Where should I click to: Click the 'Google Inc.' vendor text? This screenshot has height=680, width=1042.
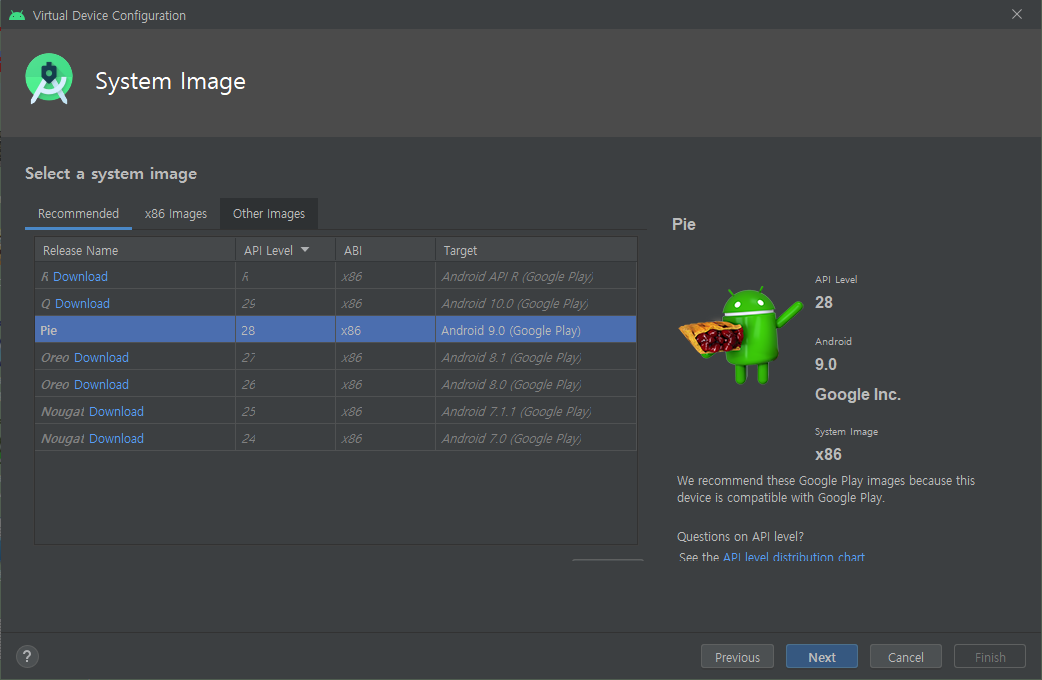(x=858, y=394)
